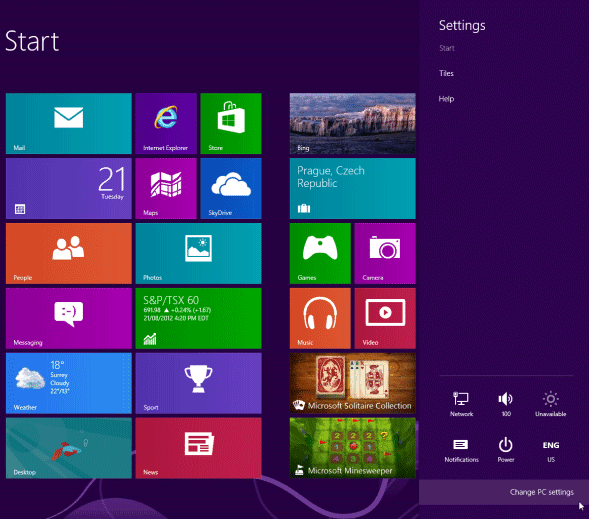Open the Maps tile
Viewport: 589px width, 519px height.
click(x=166, y=189)
